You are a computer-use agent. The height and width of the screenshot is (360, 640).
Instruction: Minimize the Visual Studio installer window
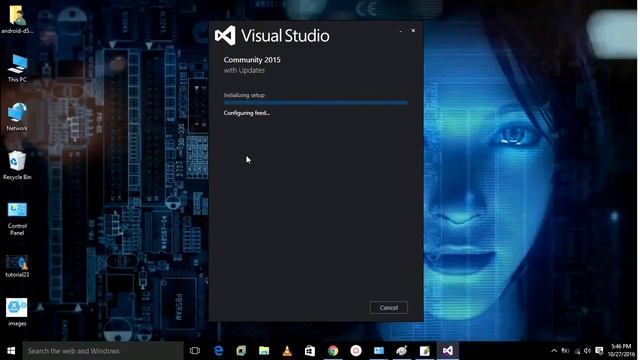(400, 31)
